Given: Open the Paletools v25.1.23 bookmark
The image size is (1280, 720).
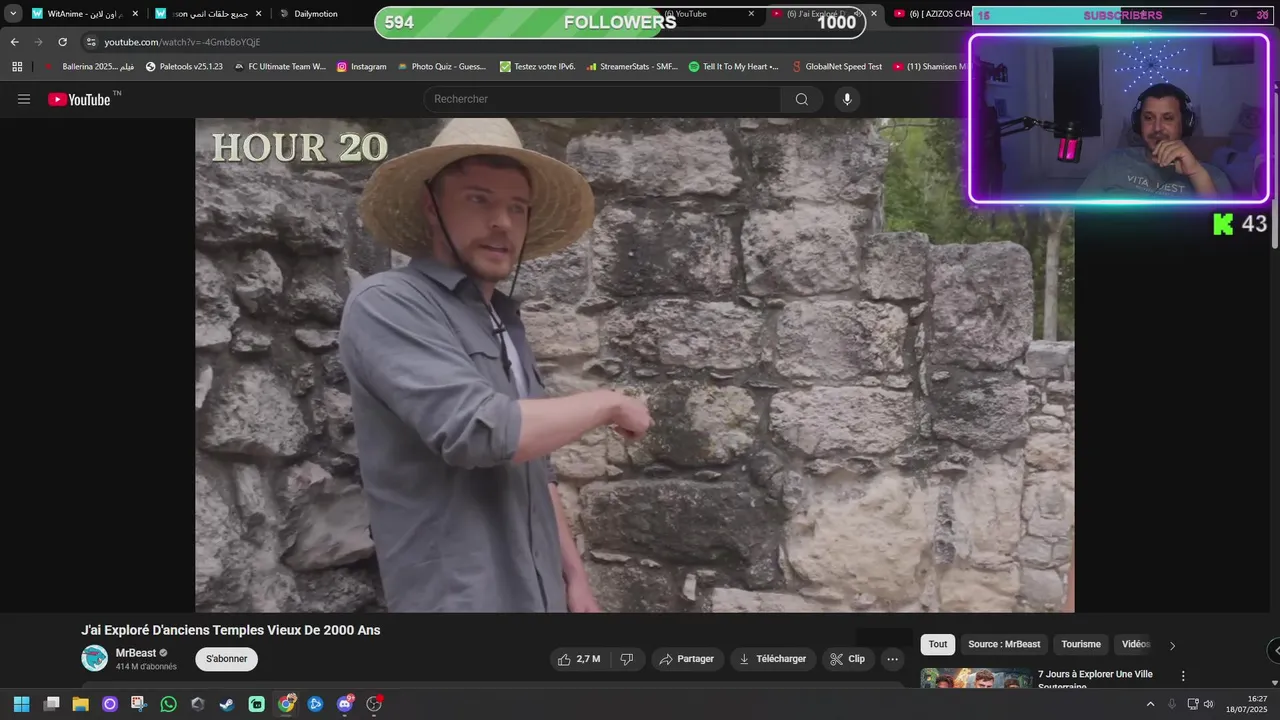Looking at the screenshot, I should point(184,67).
